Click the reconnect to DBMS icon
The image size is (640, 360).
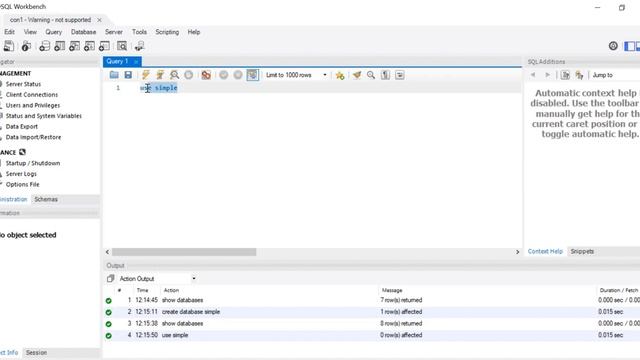coord(140,46)
